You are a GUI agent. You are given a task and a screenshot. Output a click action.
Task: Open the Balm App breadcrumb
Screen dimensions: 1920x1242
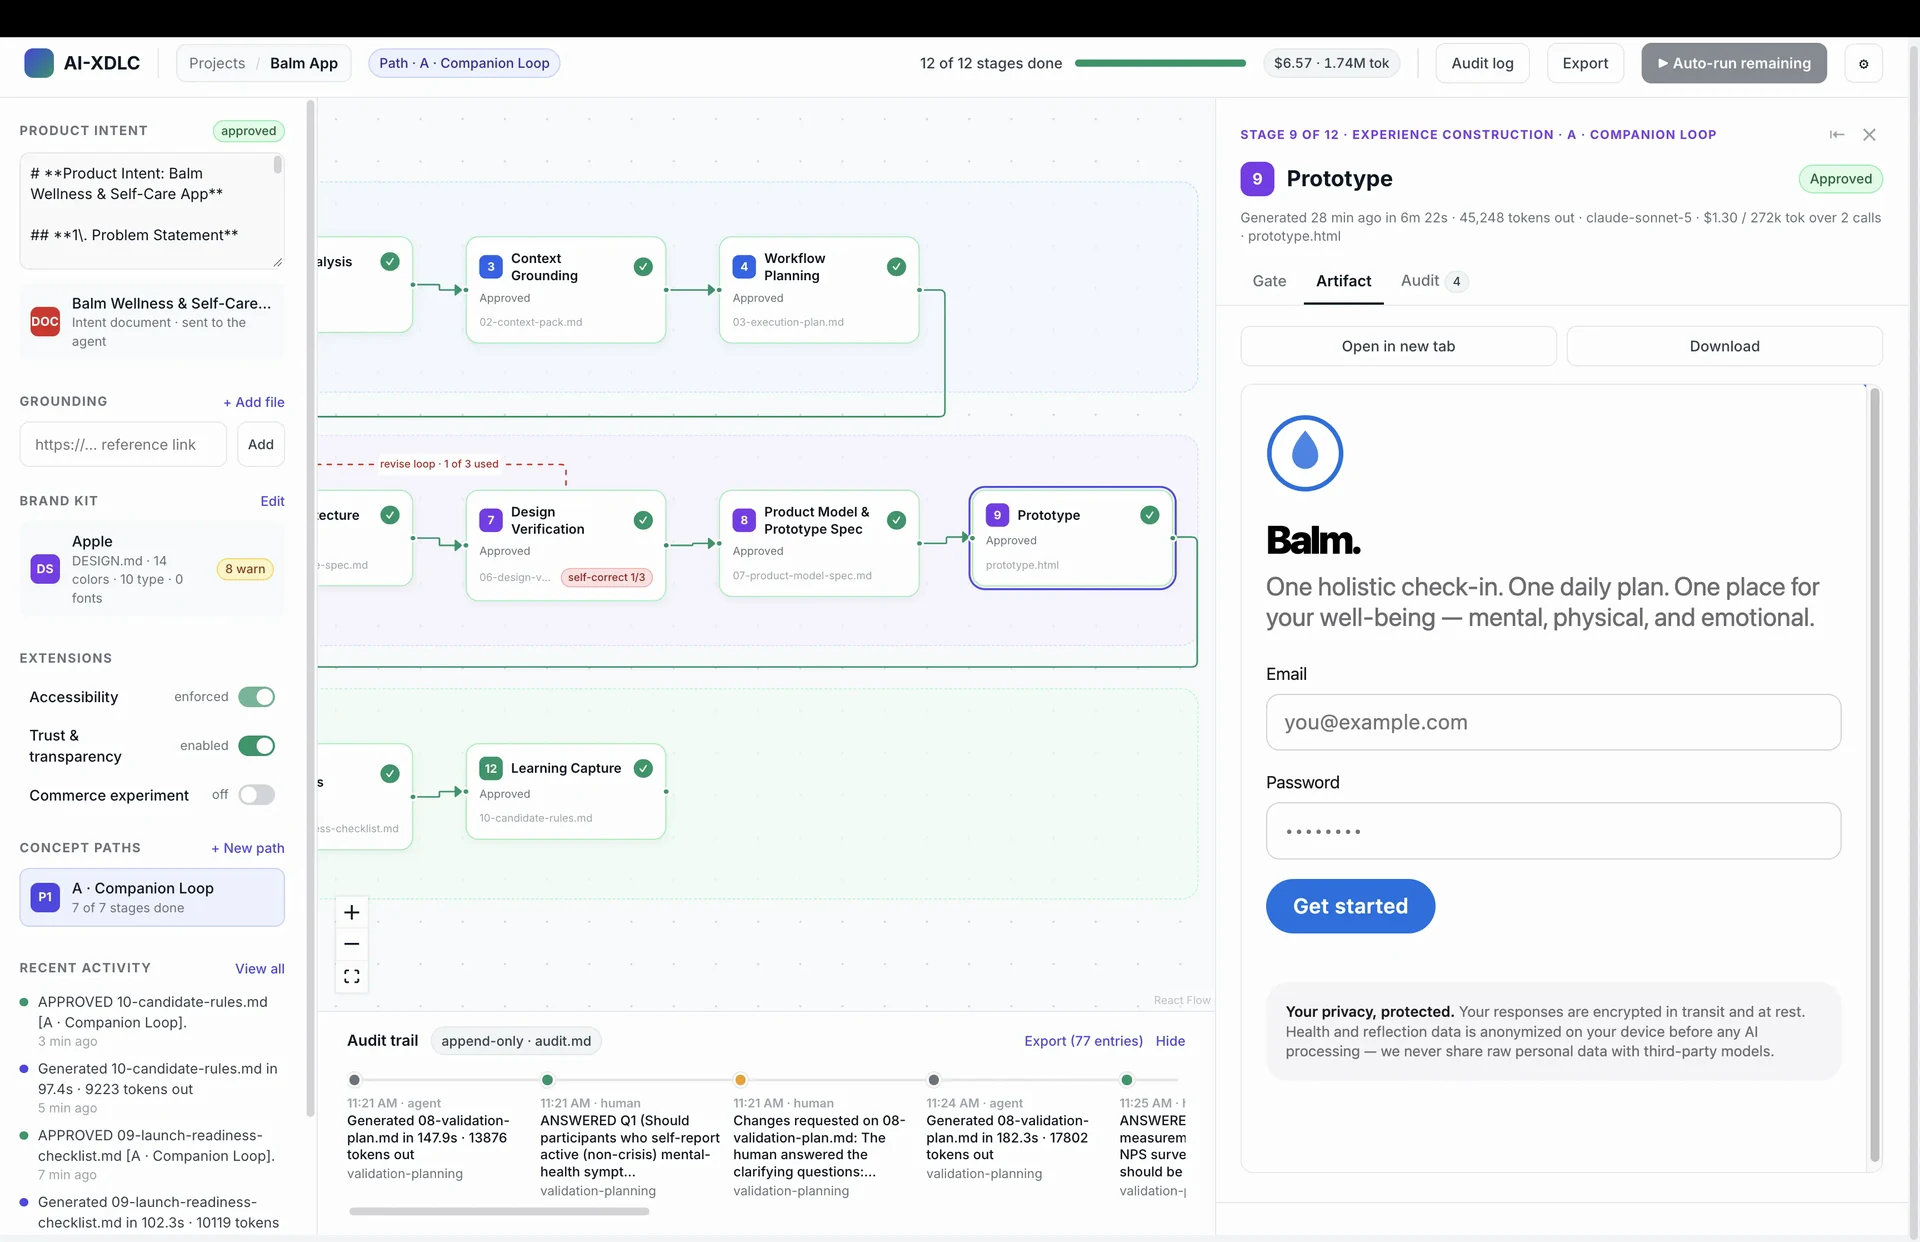pos(304,63)
